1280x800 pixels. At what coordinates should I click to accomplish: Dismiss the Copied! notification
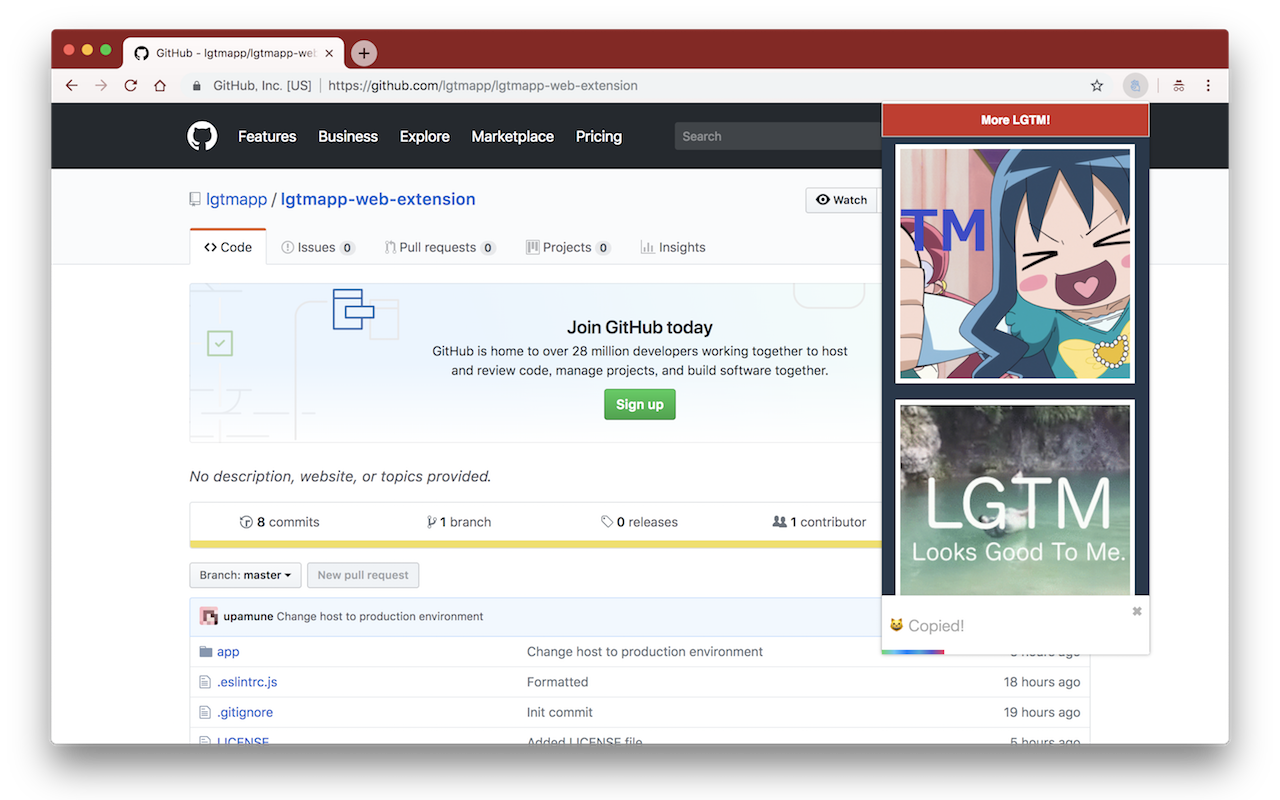[1137, 611]
